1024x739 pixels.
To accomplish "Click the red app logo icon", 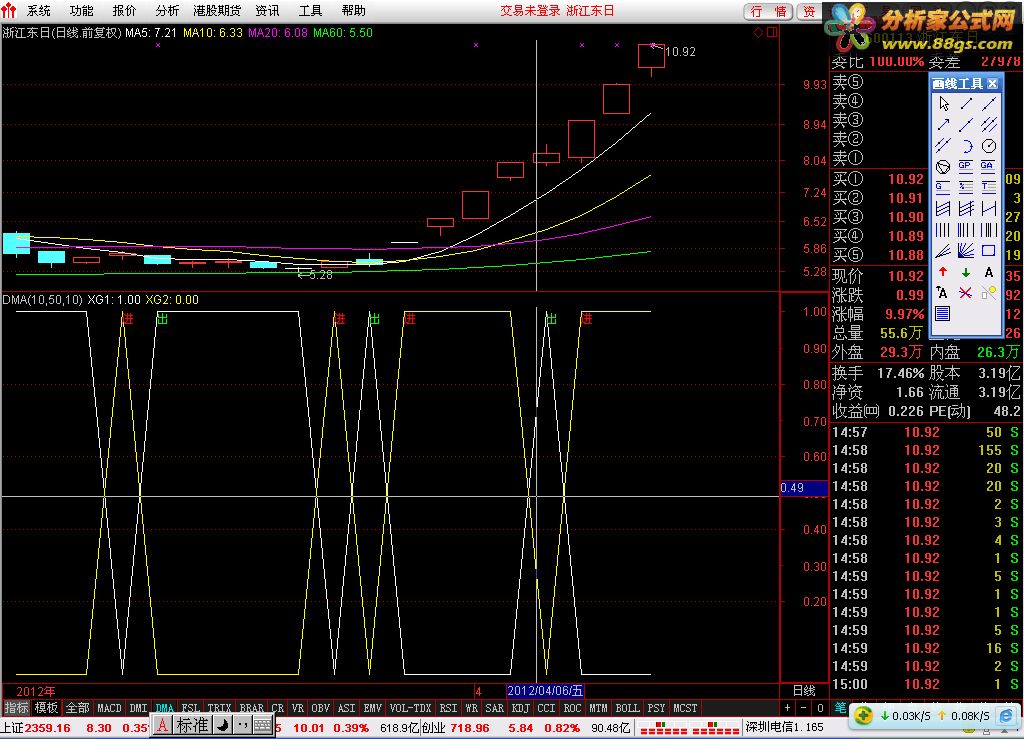I will (9, 10).
